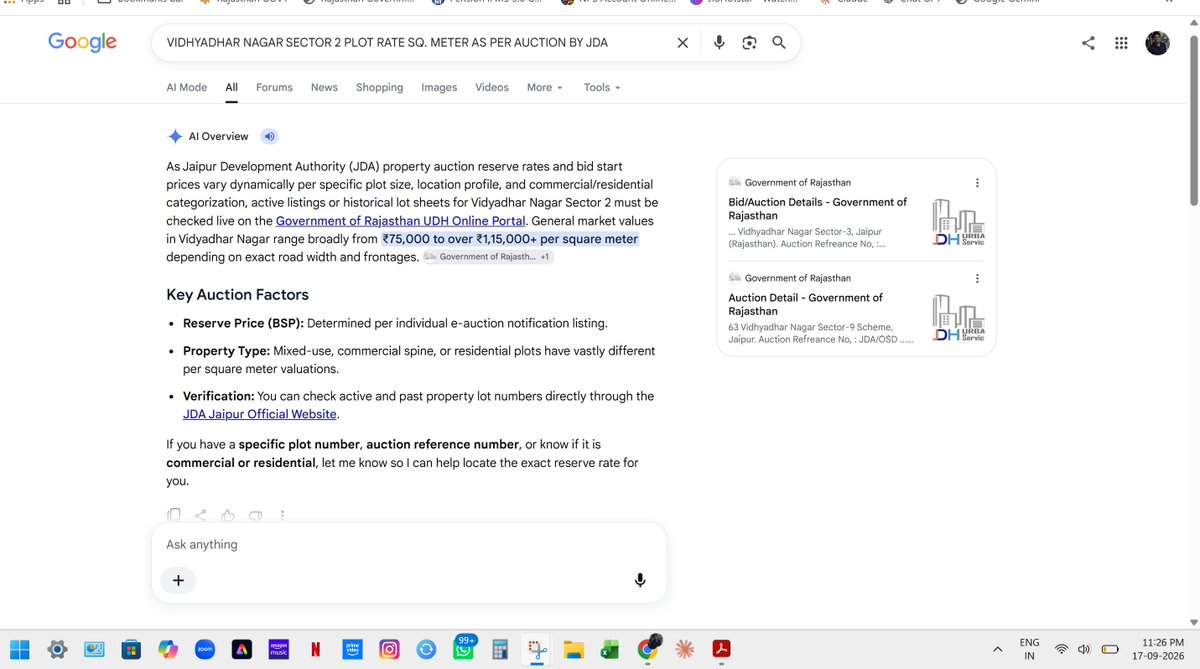Show hidden system tray icons chevron

click(997, 650)
